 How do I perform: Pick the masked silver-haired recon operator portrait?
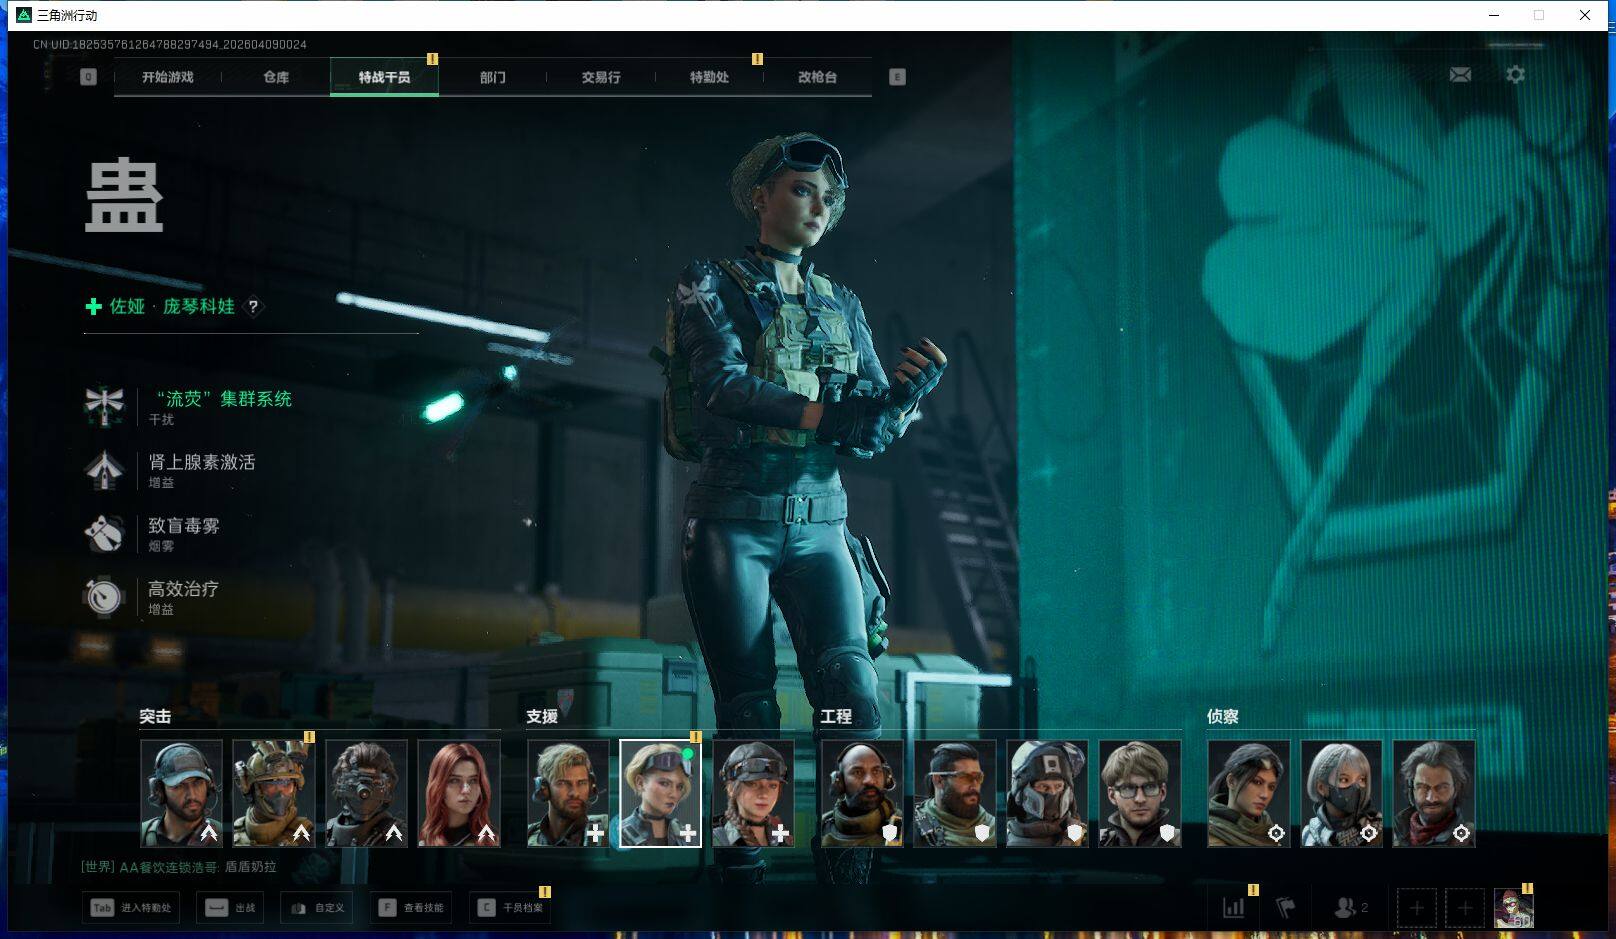(1341, 794)
